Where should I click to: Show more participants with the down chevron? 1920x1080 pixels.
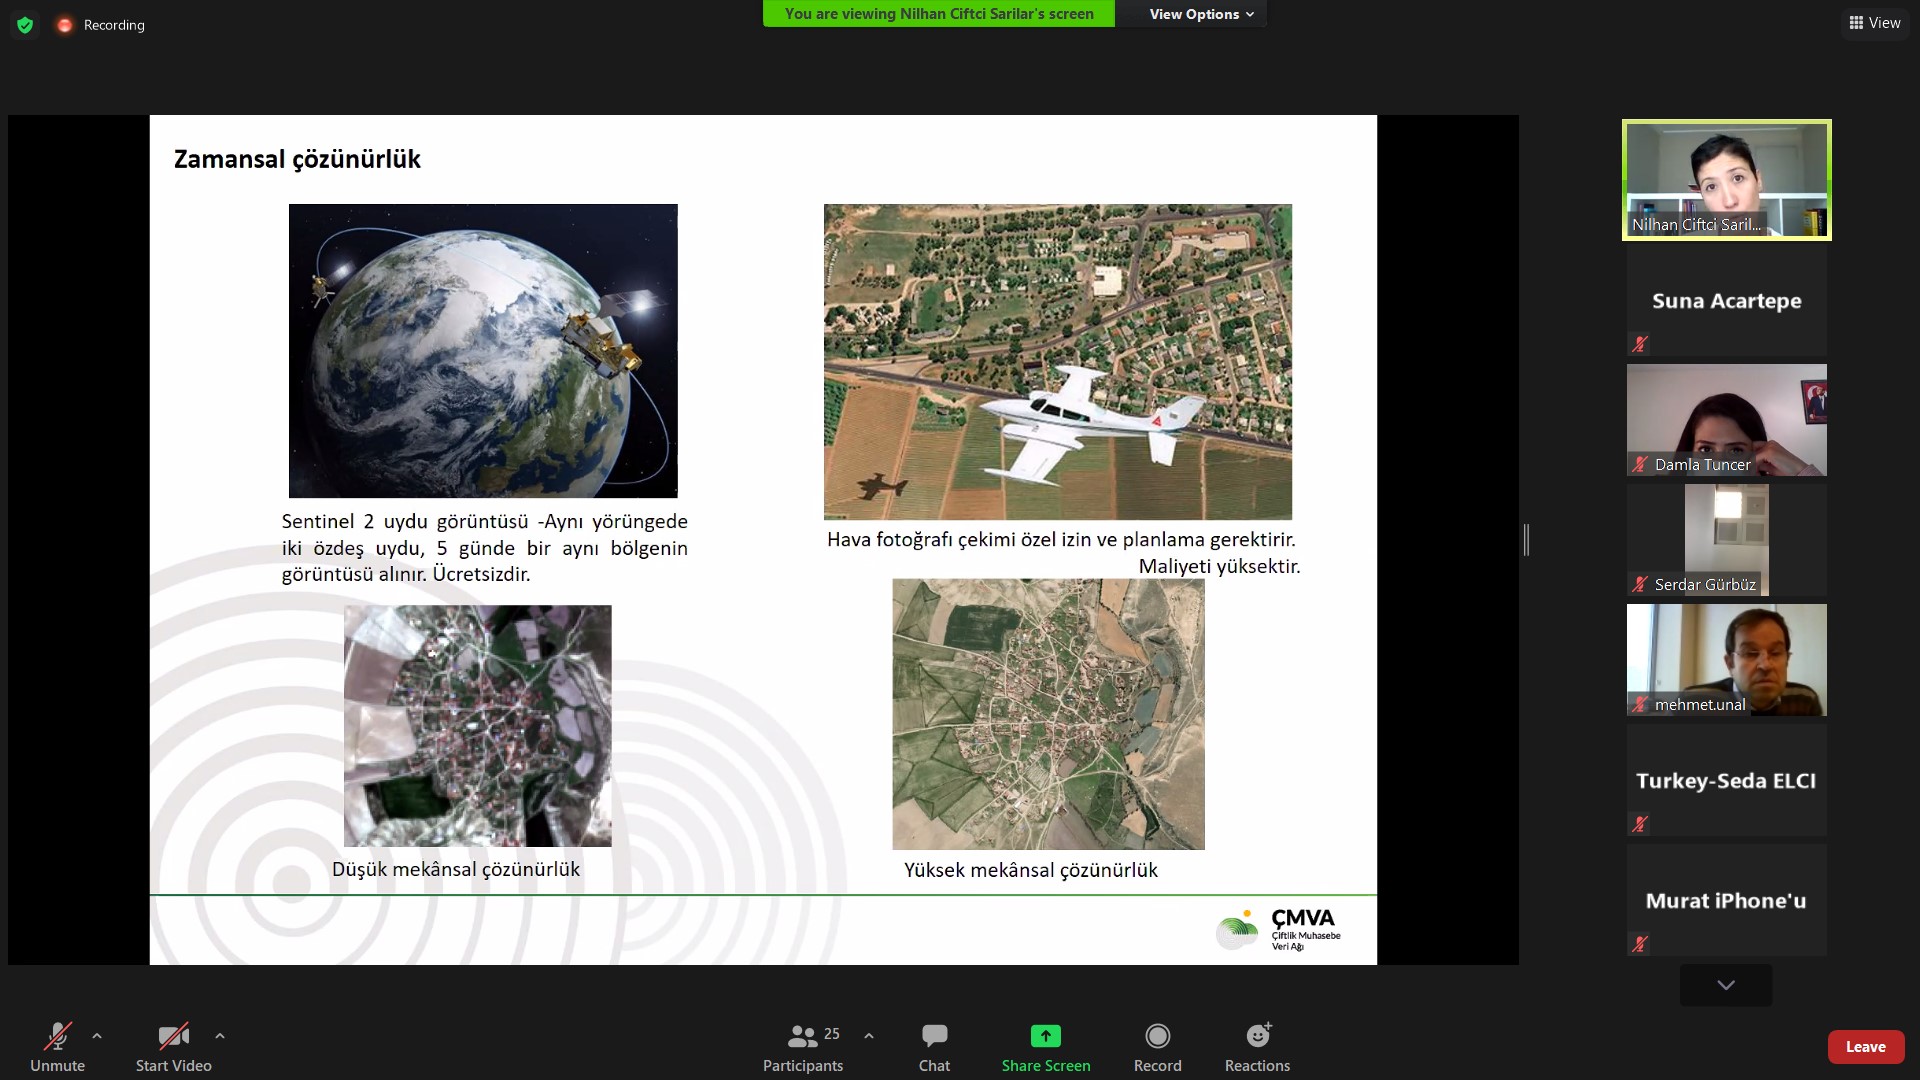tap(1726, 985)
